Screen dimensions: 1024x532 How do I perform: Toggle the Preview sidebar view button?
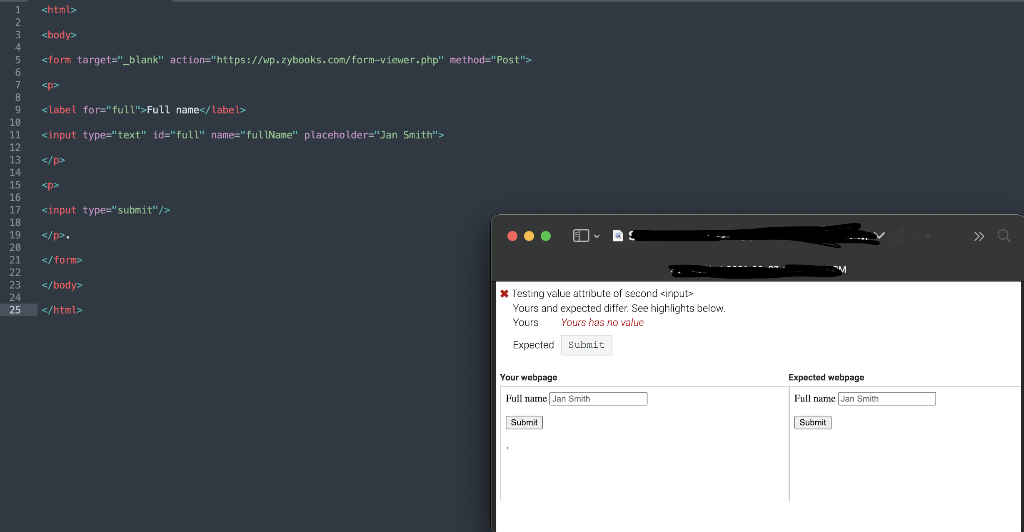[x=581, y=236]
